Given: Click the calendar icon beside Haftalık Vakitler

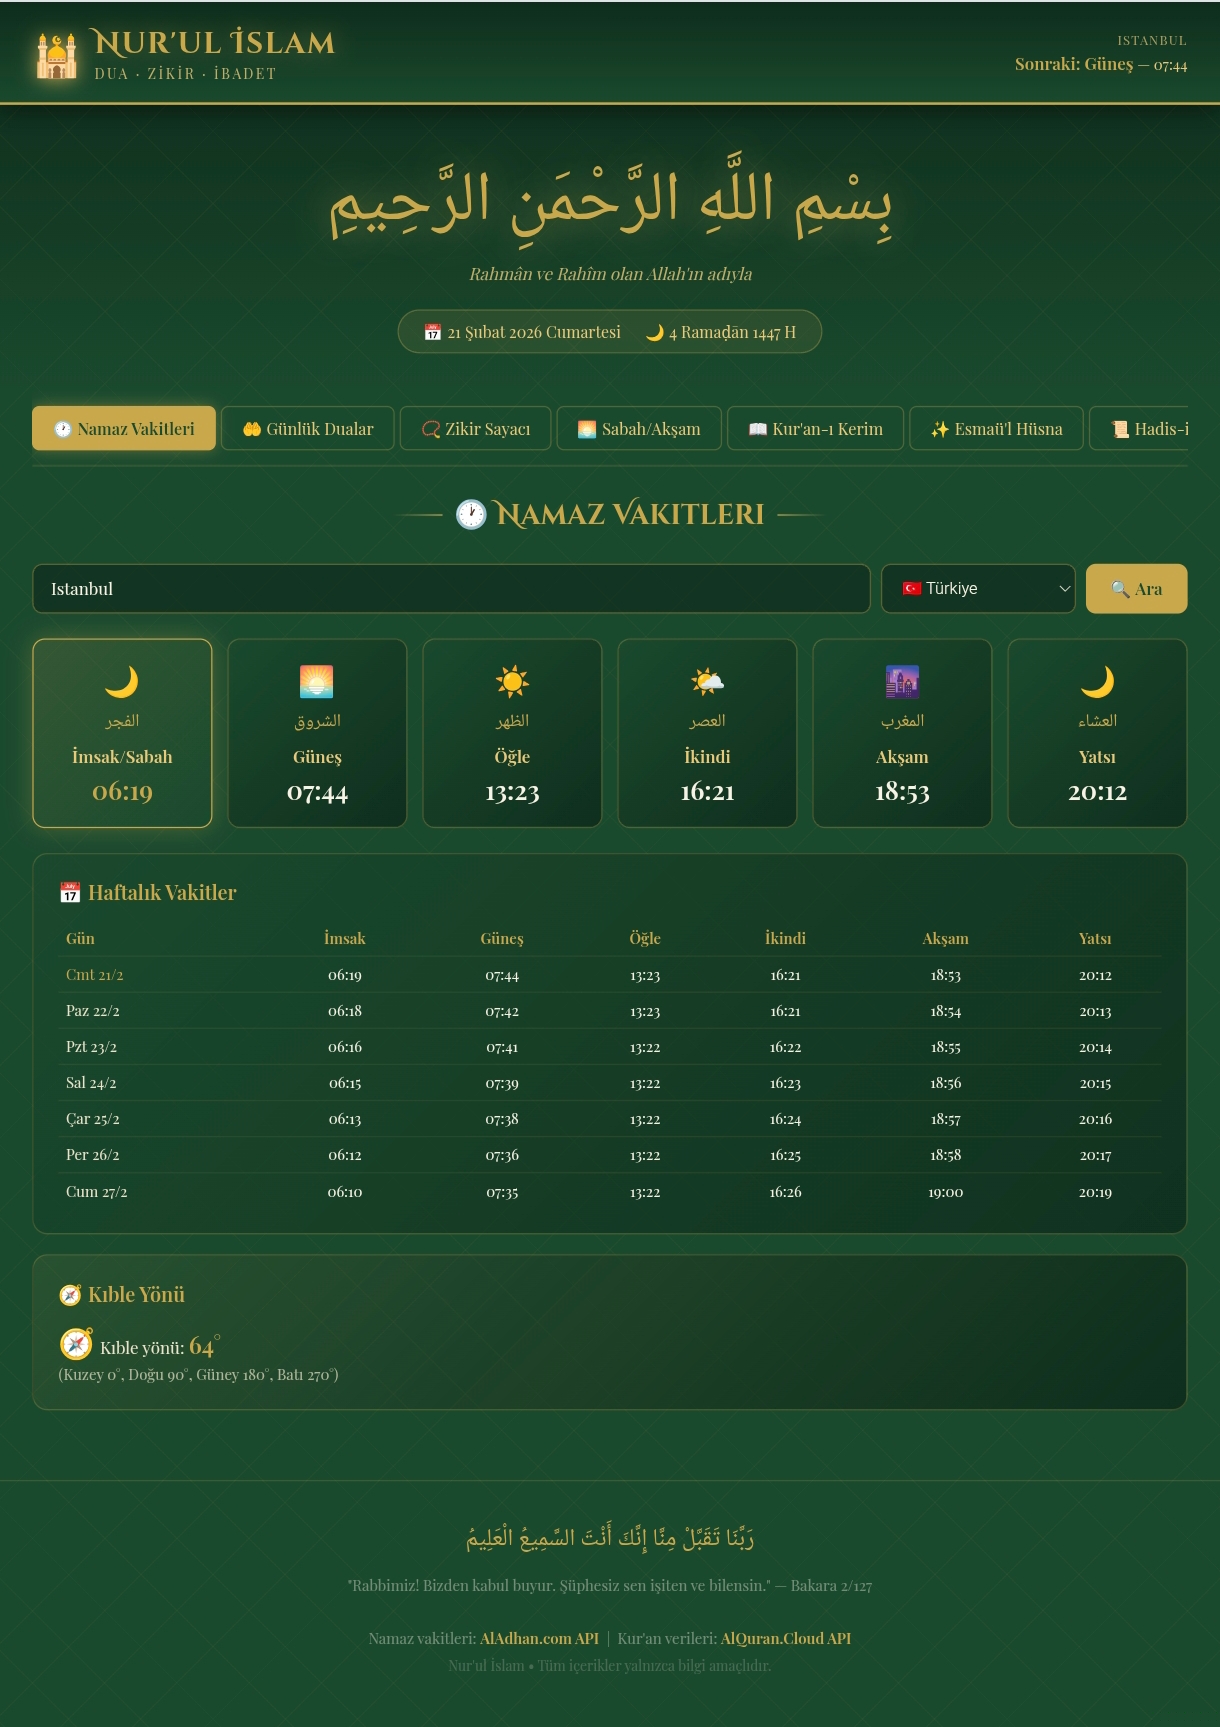Looking at the screenshot, I should (x=70, y=893).
